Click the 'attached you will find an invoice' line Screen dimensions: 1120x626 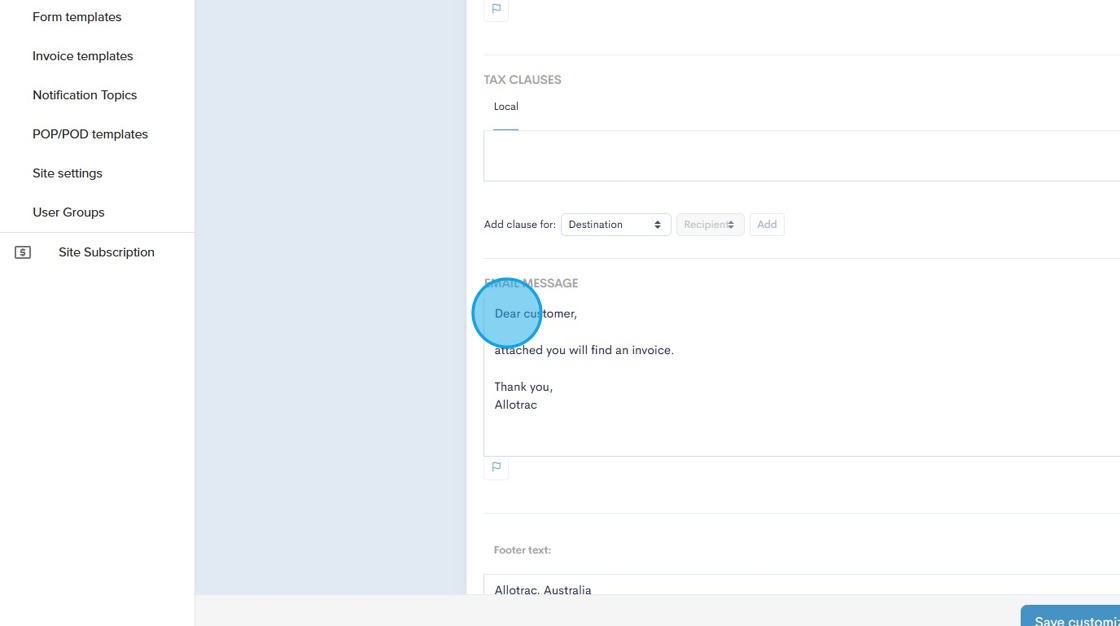click(x=584, y=350)
